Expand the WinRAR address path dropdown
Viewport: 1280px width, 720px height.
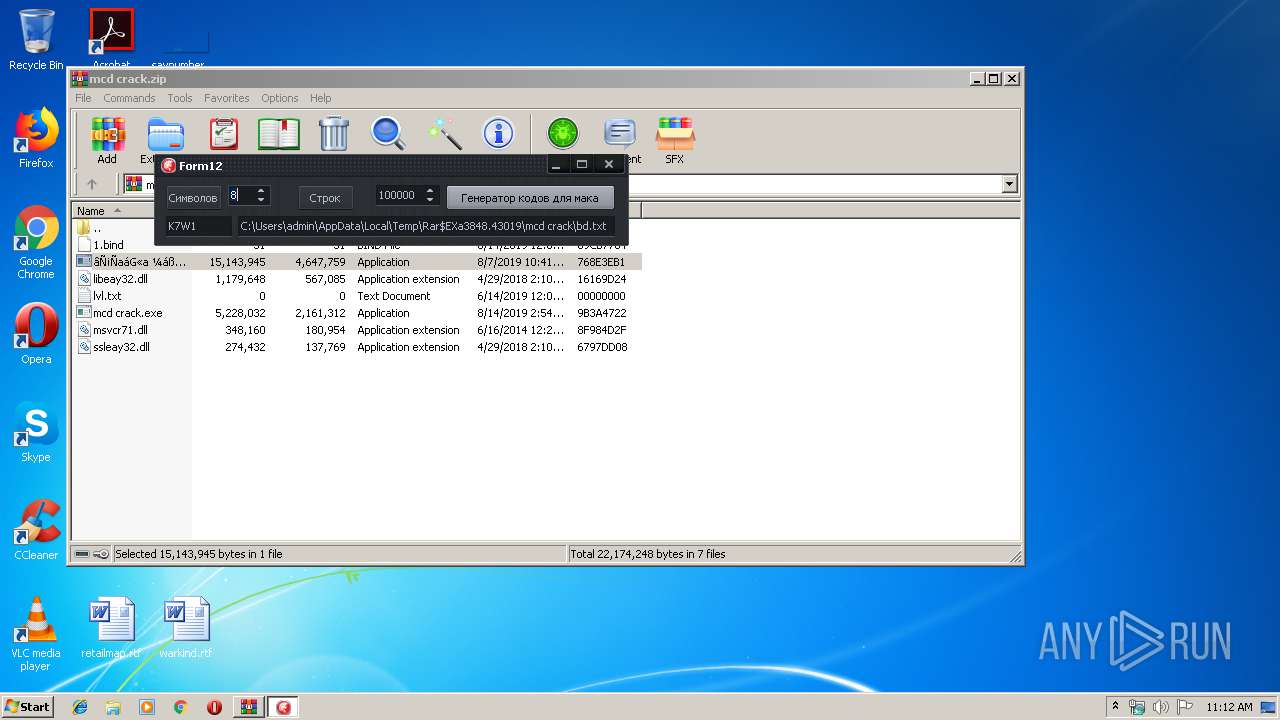click(1009, 184)
